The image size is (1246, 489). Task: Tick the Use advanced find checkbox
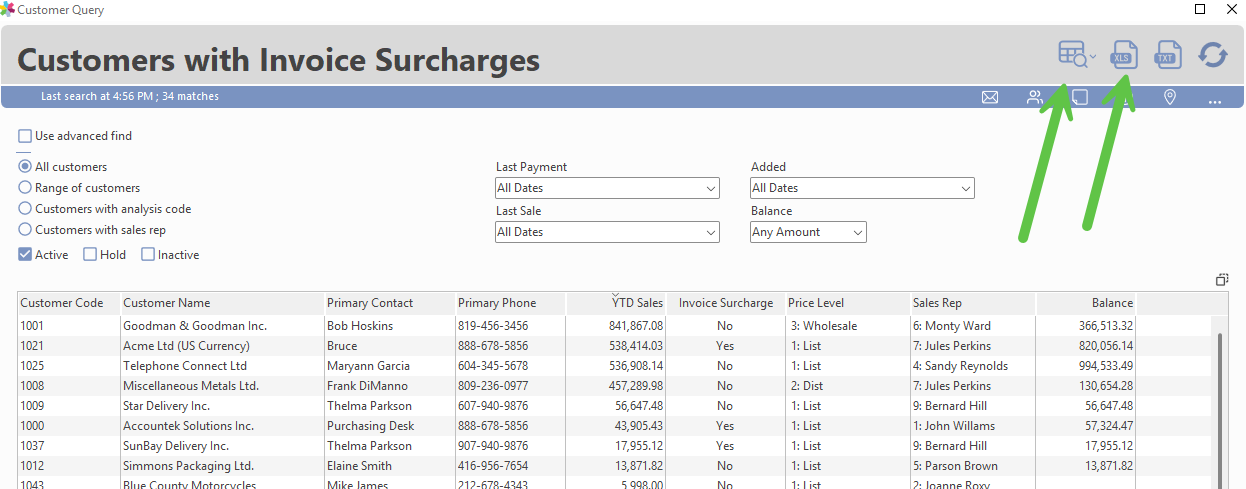click(x=25, y=136)
